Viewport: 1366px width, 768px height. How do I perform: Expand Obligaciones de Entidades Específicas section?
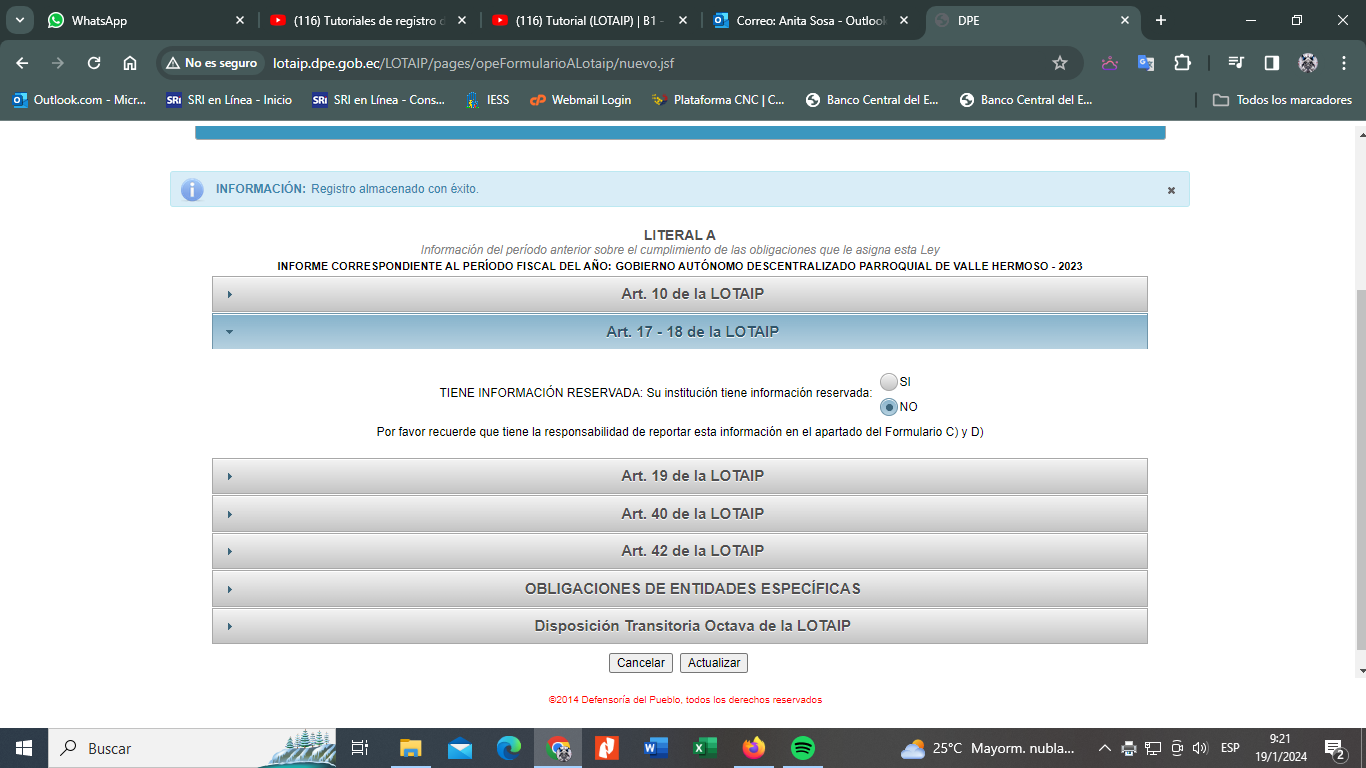[x=680, y=589]
